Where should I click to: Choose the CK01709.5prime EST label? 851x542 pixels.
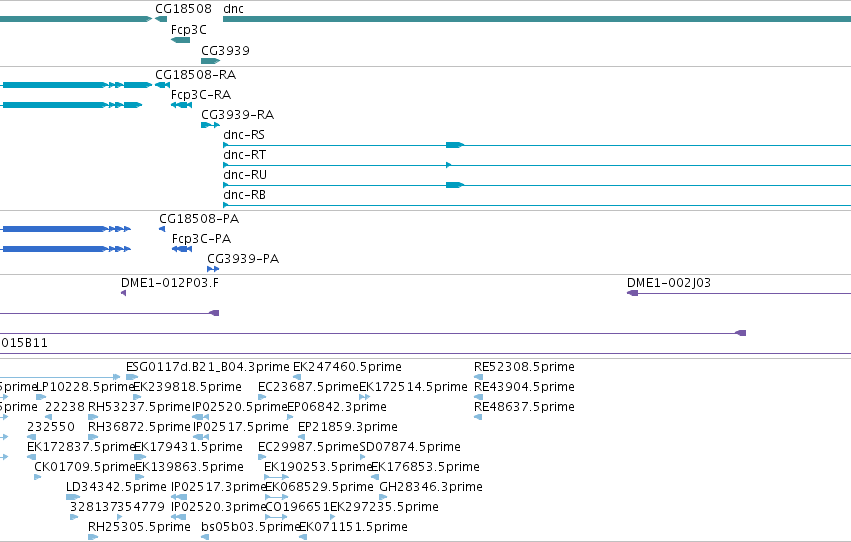[x=85, y=467]
